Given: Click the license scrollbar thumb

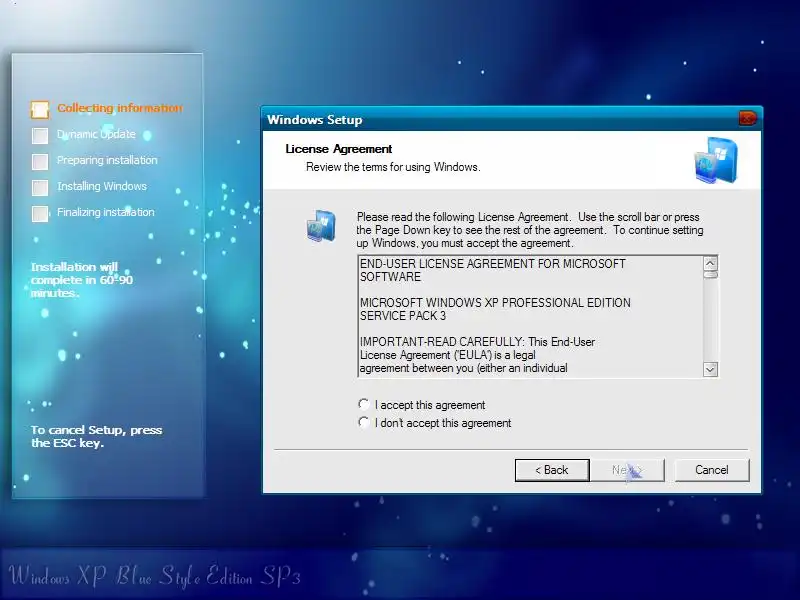Looking at the screenshot, I should coord(711,274).
